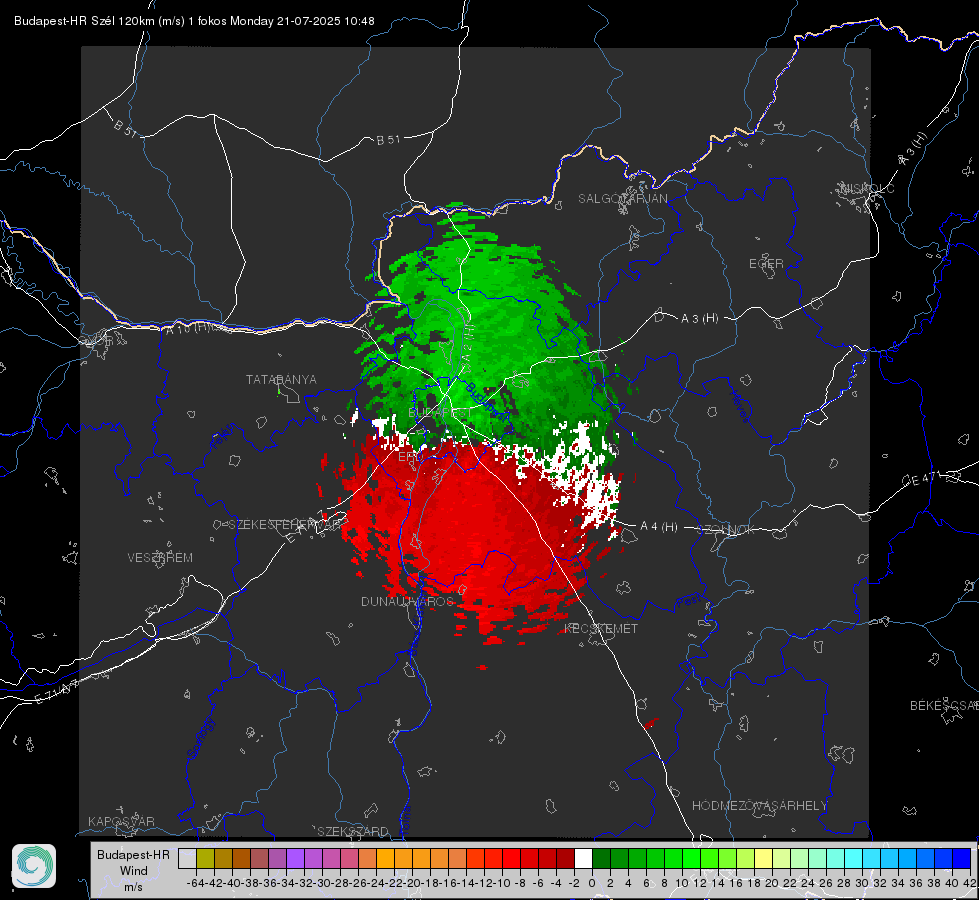Image resolution: width=979 pixels, height=900 pixels.
Task: Click the HÓDMEZŐVÁSÁRHELY city label
Action: click(759, 806)
